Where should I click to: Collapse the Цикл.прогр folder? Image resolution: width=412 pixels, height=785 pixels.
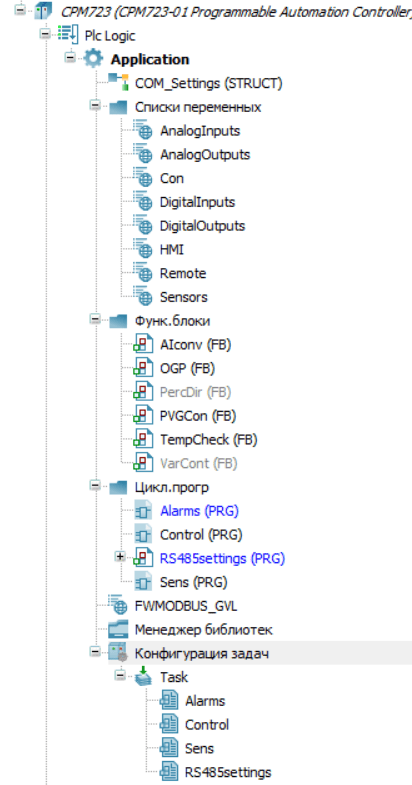click(95, 486)
